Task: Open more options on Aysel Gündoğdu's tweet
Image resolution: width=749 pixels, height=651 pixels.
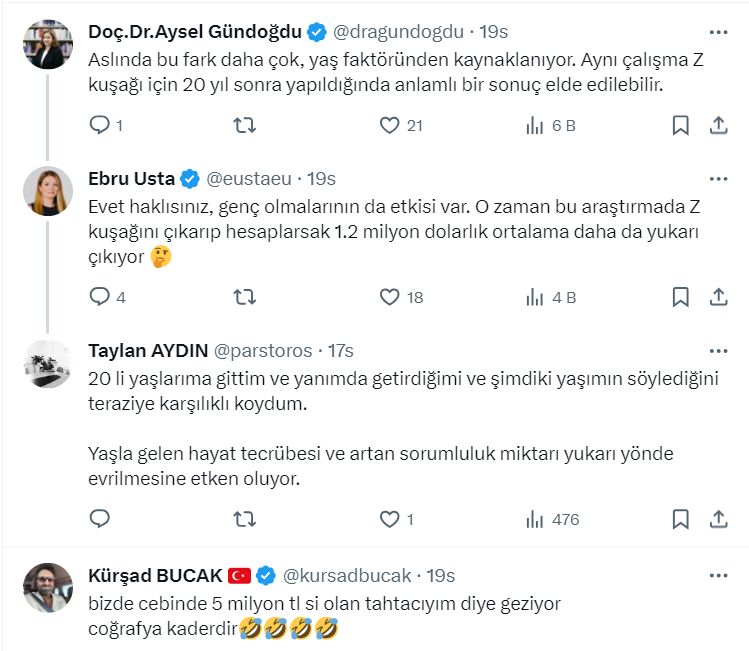Action: (x=718, y=32)
